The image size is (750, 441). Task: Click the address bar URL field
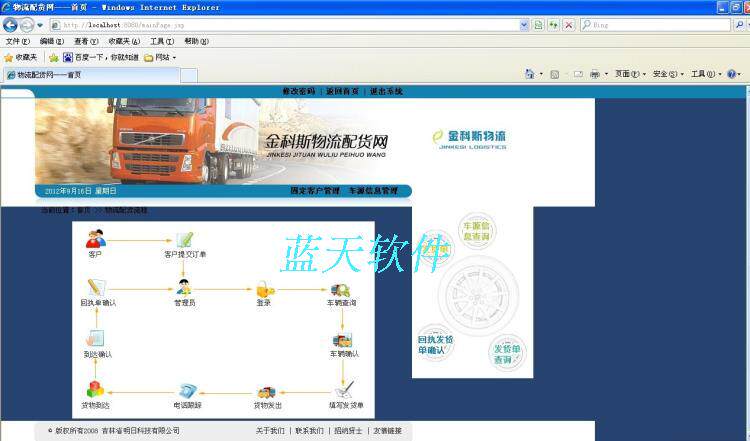pos(285,25)
